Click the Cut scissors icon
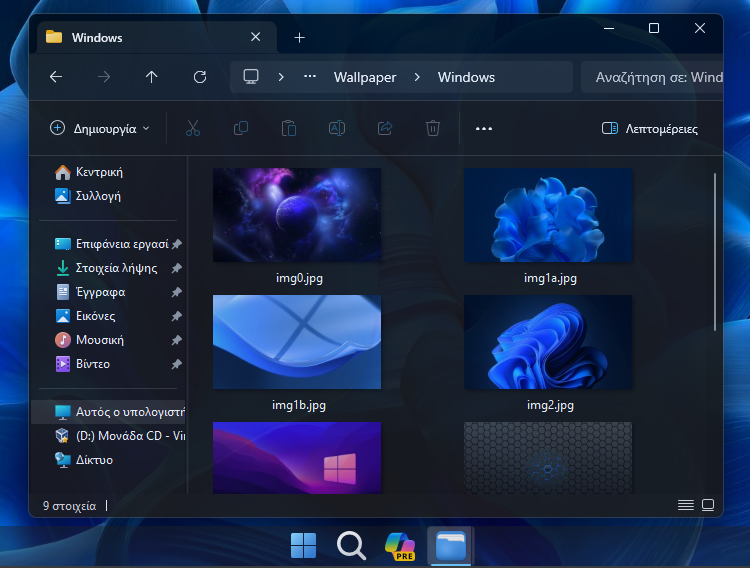This screenshot has width=750, height=568. (193, 128)
